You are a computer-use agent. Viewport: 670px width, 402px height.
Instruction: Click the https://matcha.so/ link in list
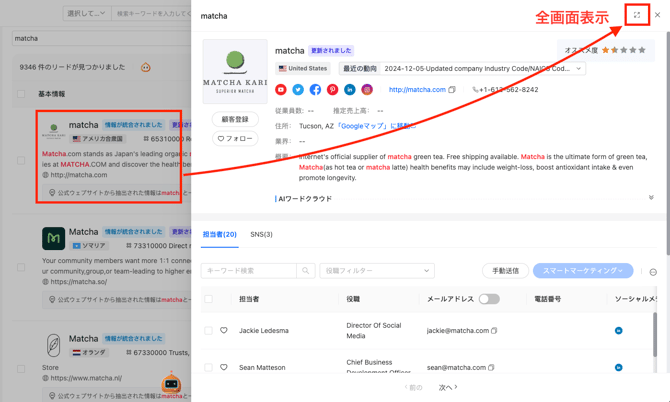79,282
